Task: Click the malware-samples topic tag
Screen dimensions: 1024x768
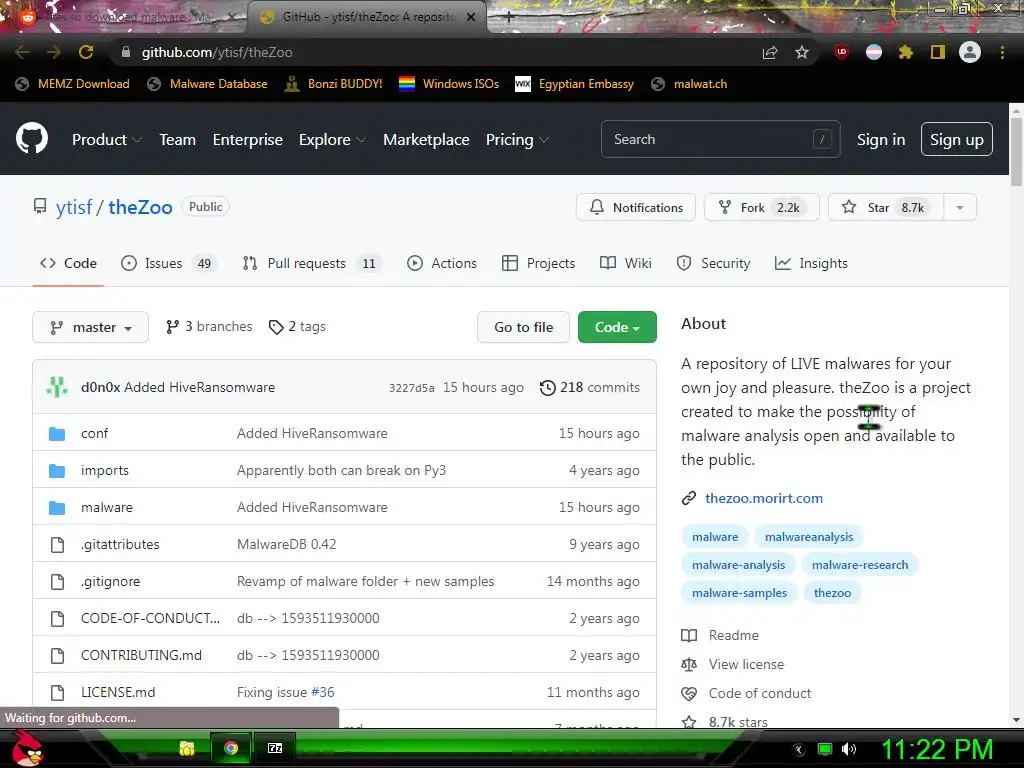Action: pos(739,593)
